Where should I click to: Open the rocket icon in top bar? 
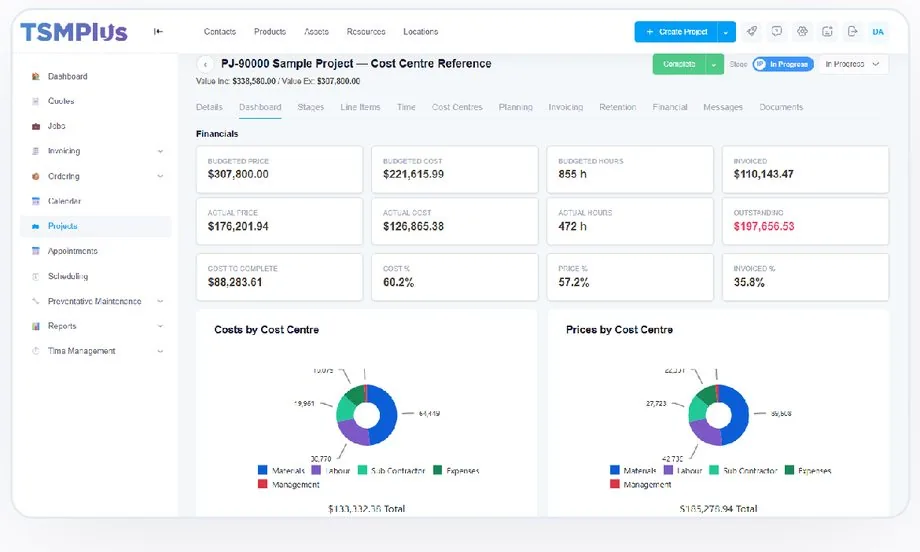coord(752,32)
